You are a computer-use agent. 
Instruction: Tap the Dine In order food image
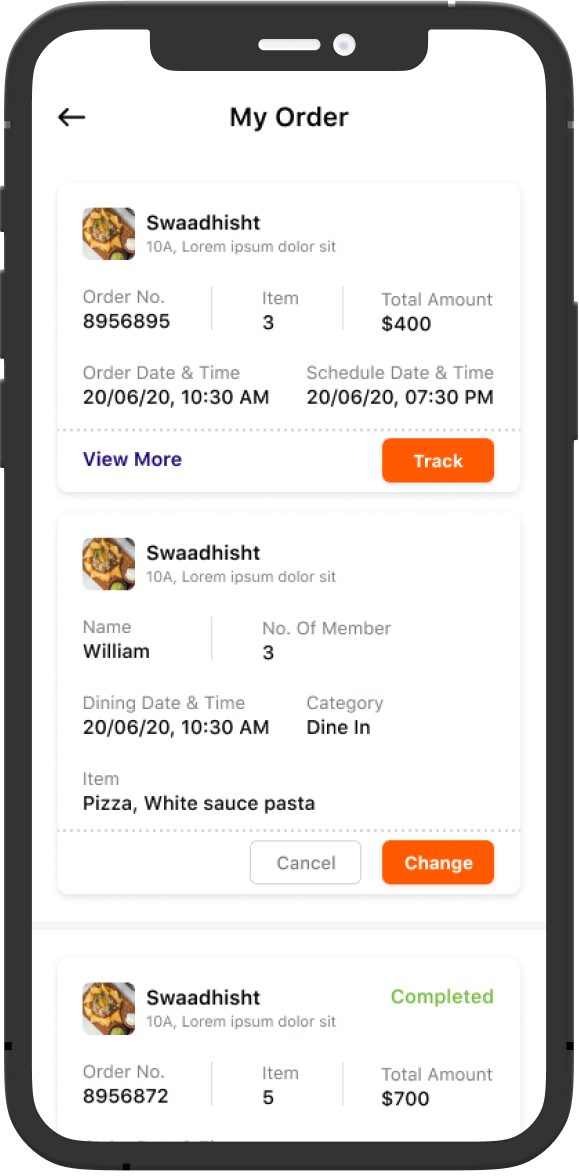click(x=109, y=564)
